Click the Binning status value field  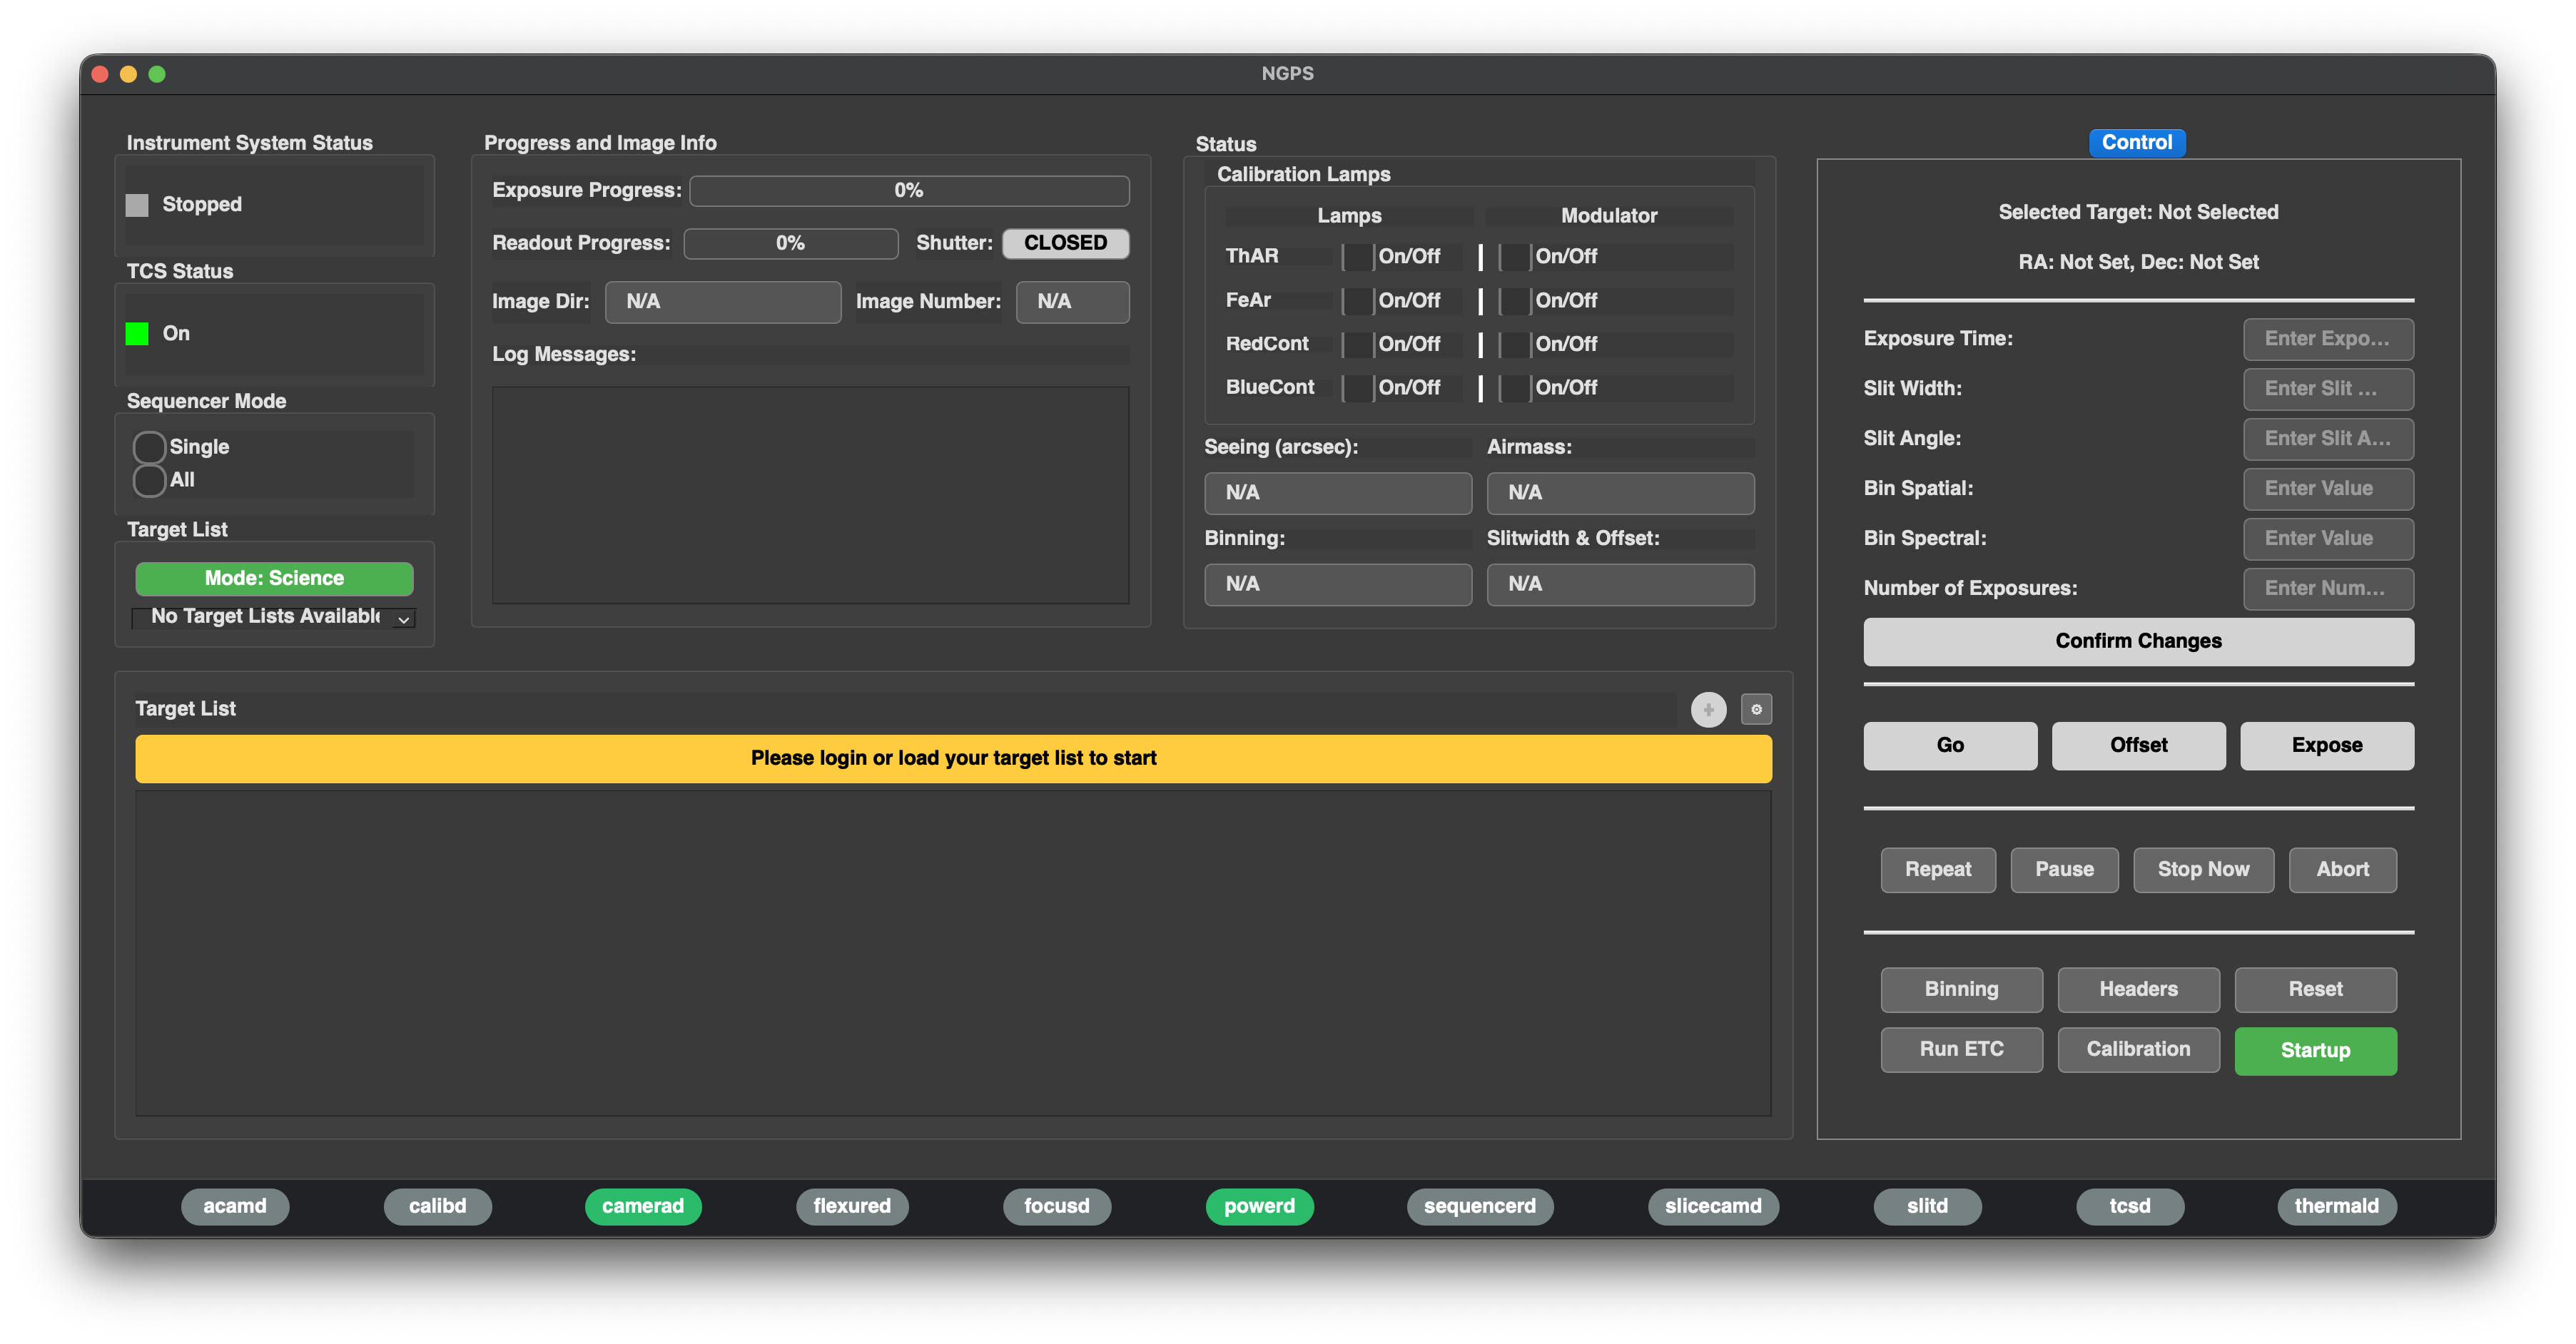point(1337,585)
